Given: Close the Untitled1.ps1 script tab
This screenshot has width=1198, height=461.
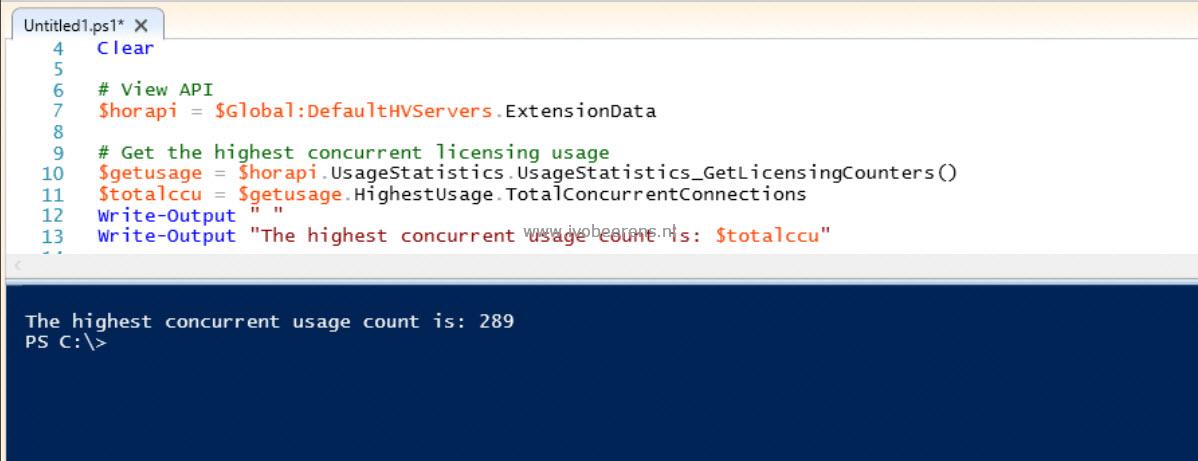Looking at the screenshot, I should pos(141,26).
